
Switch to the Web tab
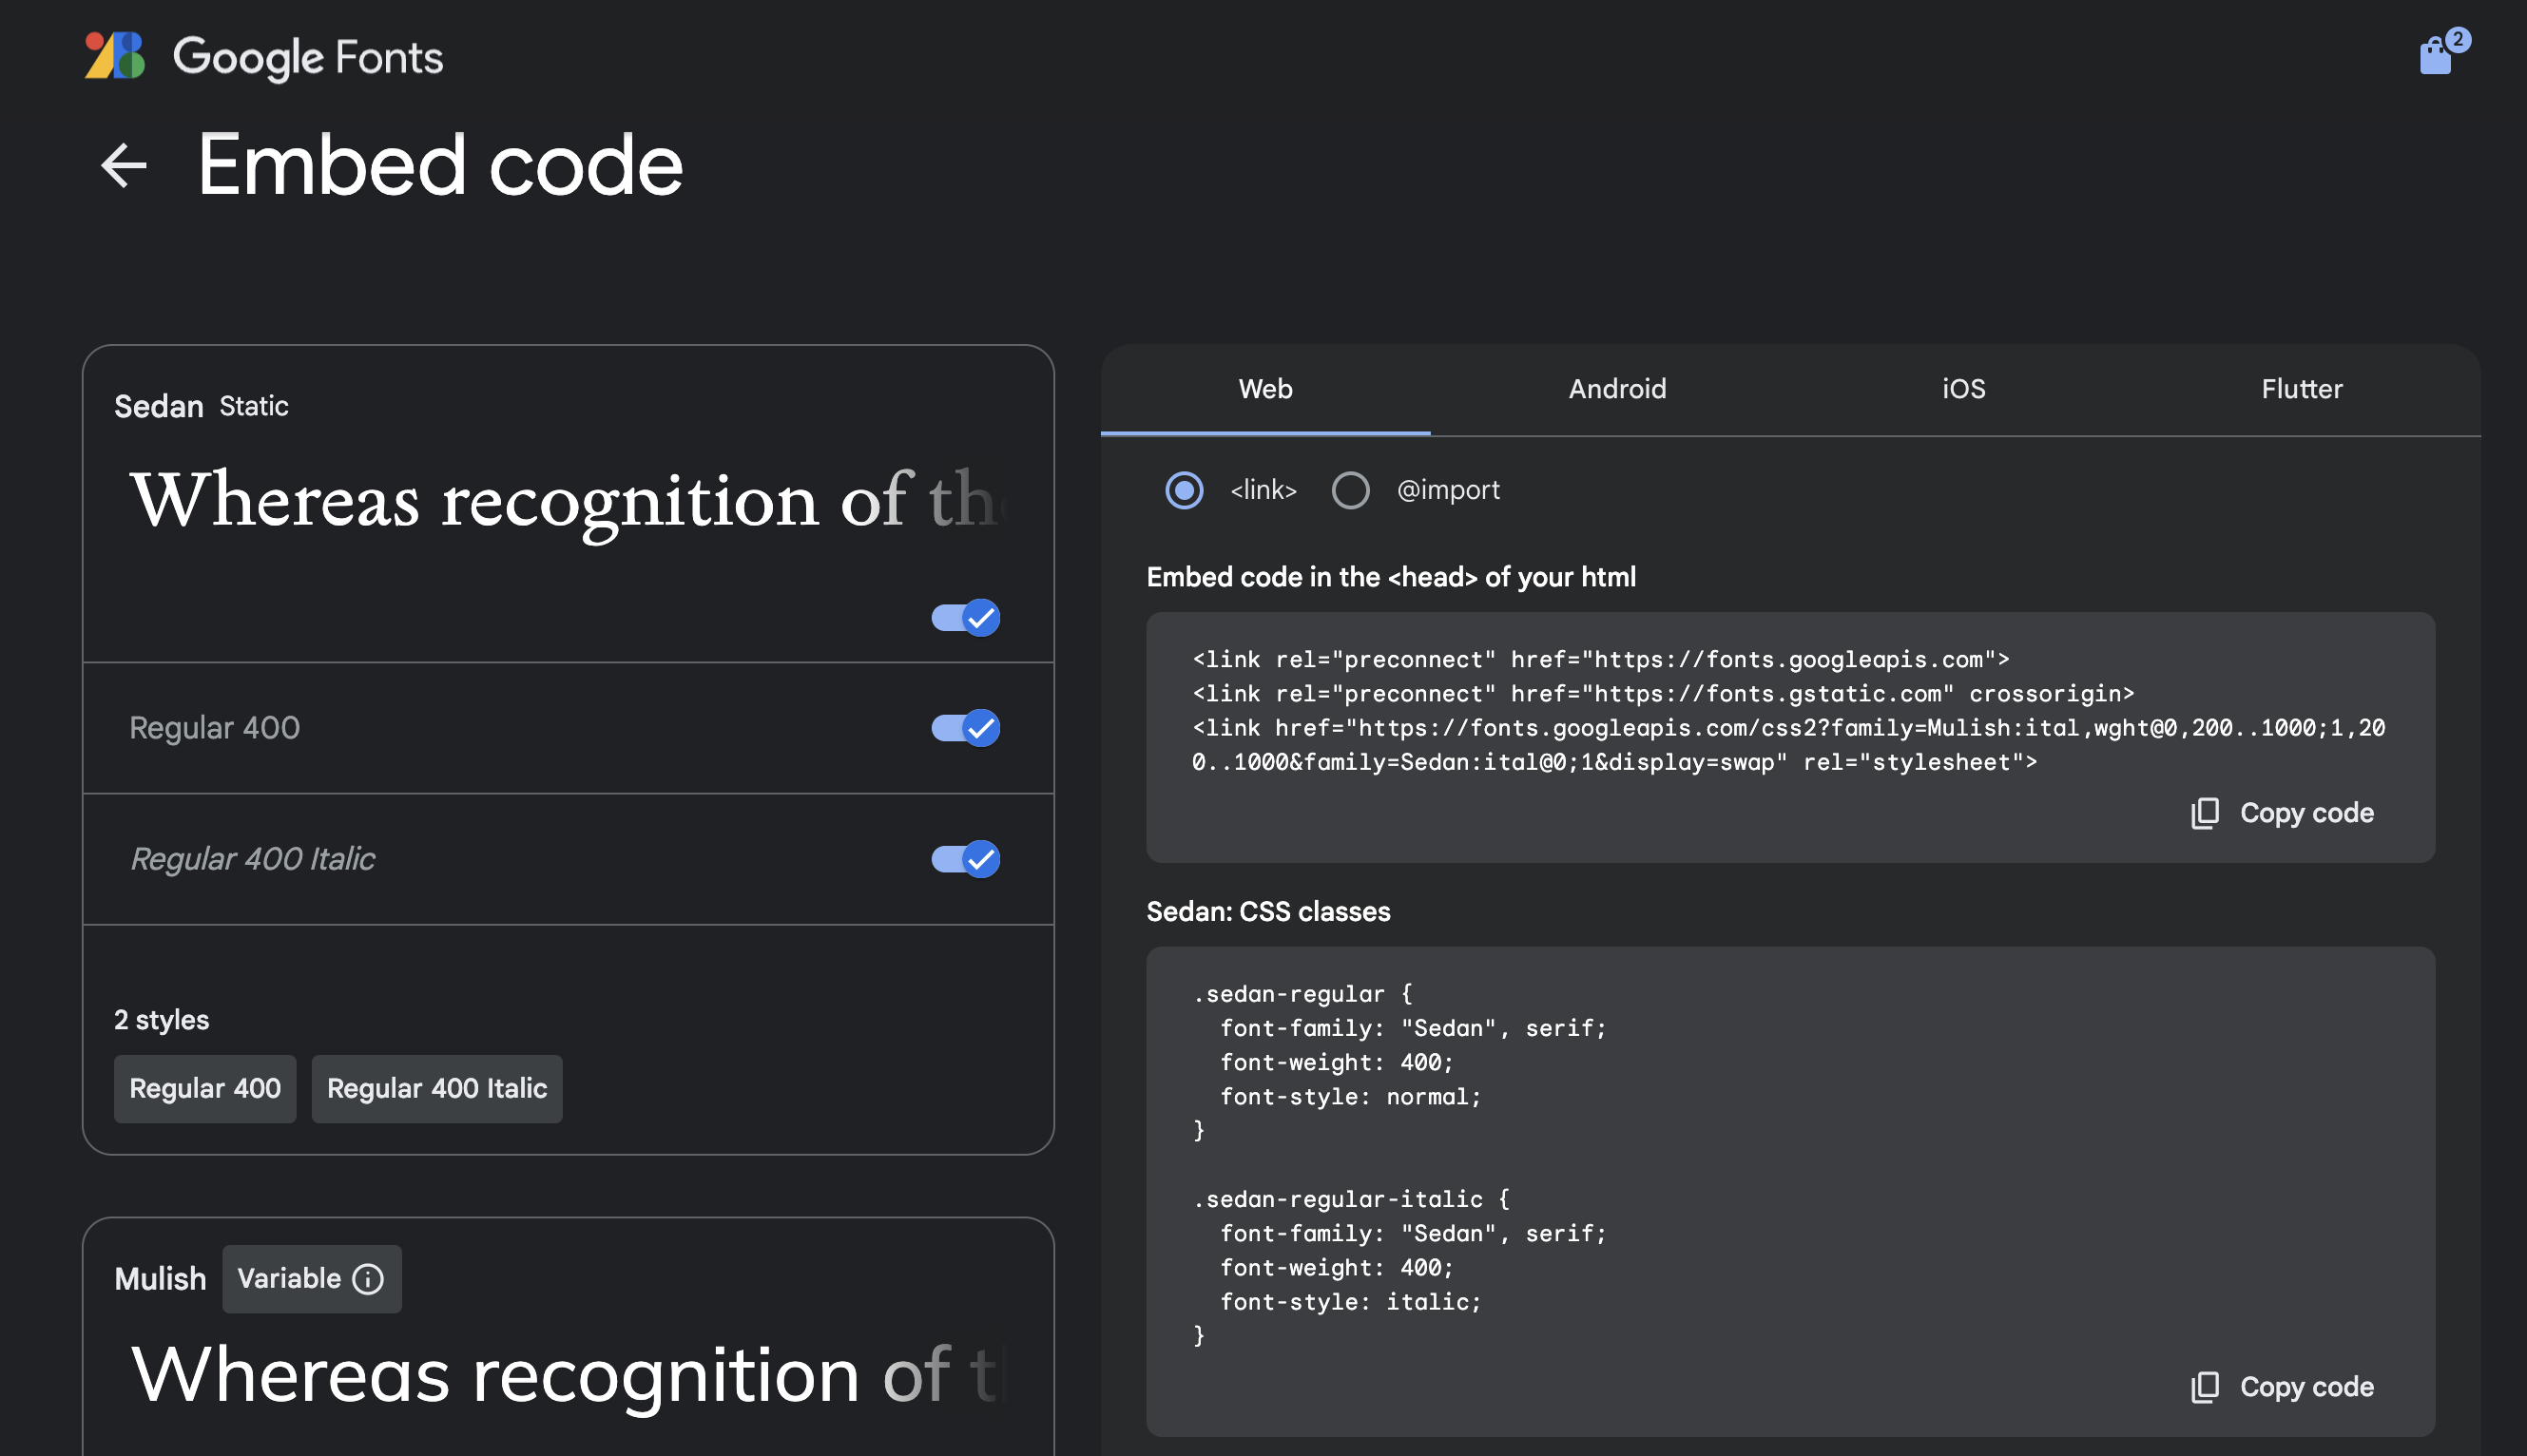click(1265, 389)
